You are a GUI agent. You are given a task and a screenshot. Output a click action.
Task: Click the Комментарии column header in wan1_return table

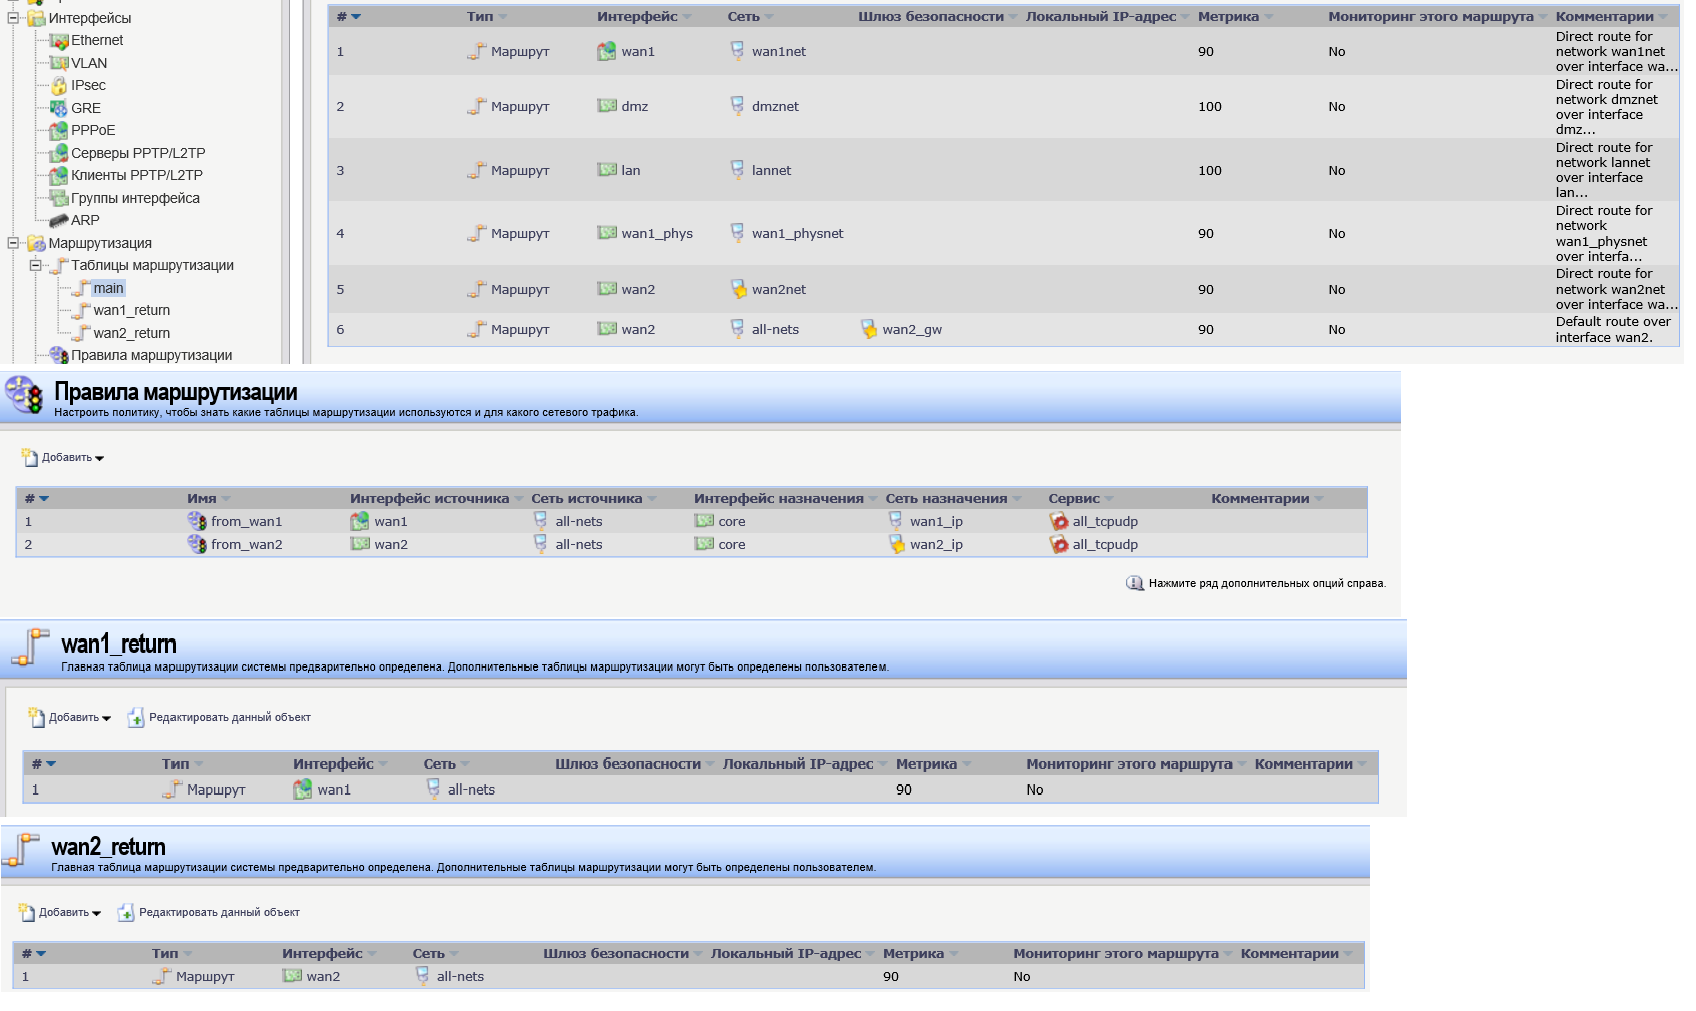tap(1303, 764)
